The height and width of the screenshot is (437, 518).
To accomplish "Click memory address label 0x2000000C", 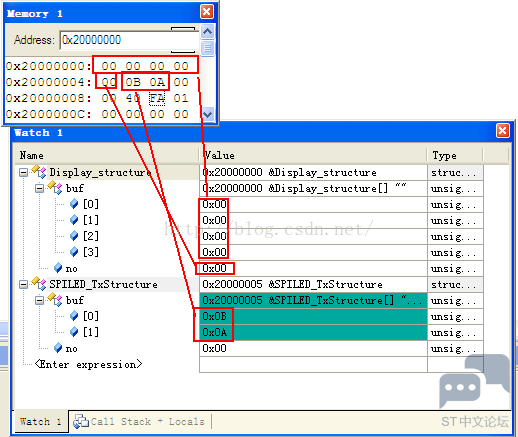I will [49, 114].
